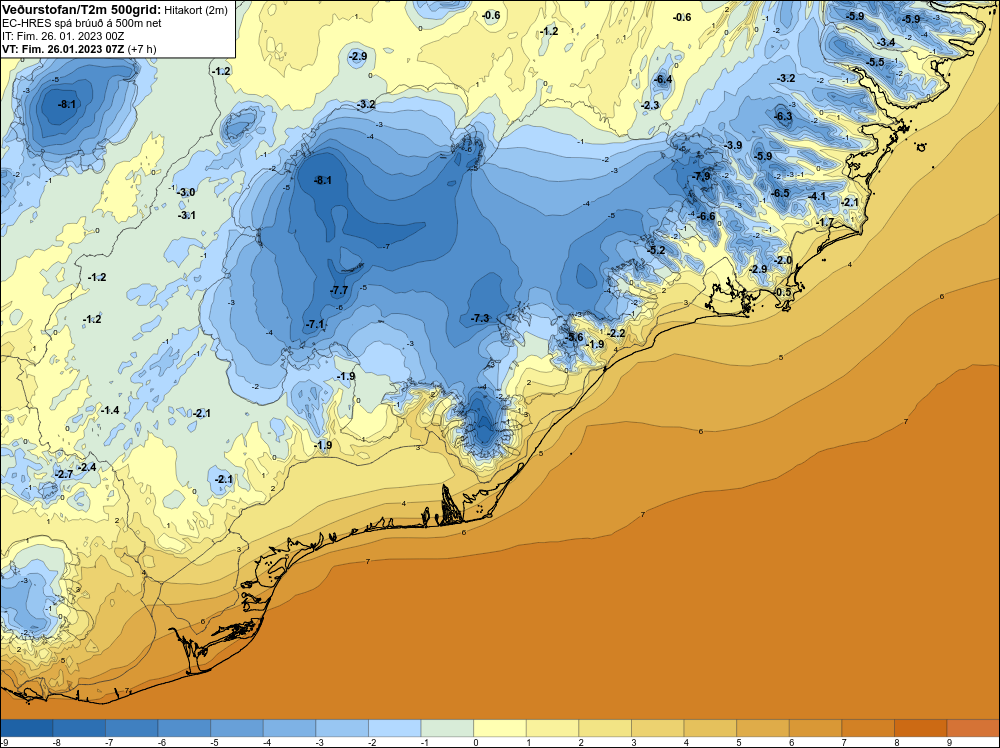Select legend swatch between 0 and 1
The height and width of the screenshot is (748, 1000).
[x=500, y=728]
